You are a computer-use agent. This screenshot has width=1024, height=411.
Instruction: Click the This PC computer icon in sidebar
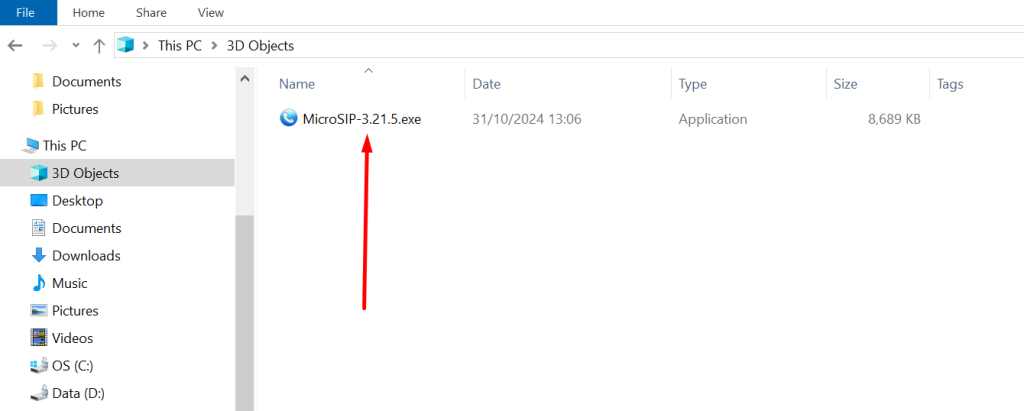pos(29,146)
